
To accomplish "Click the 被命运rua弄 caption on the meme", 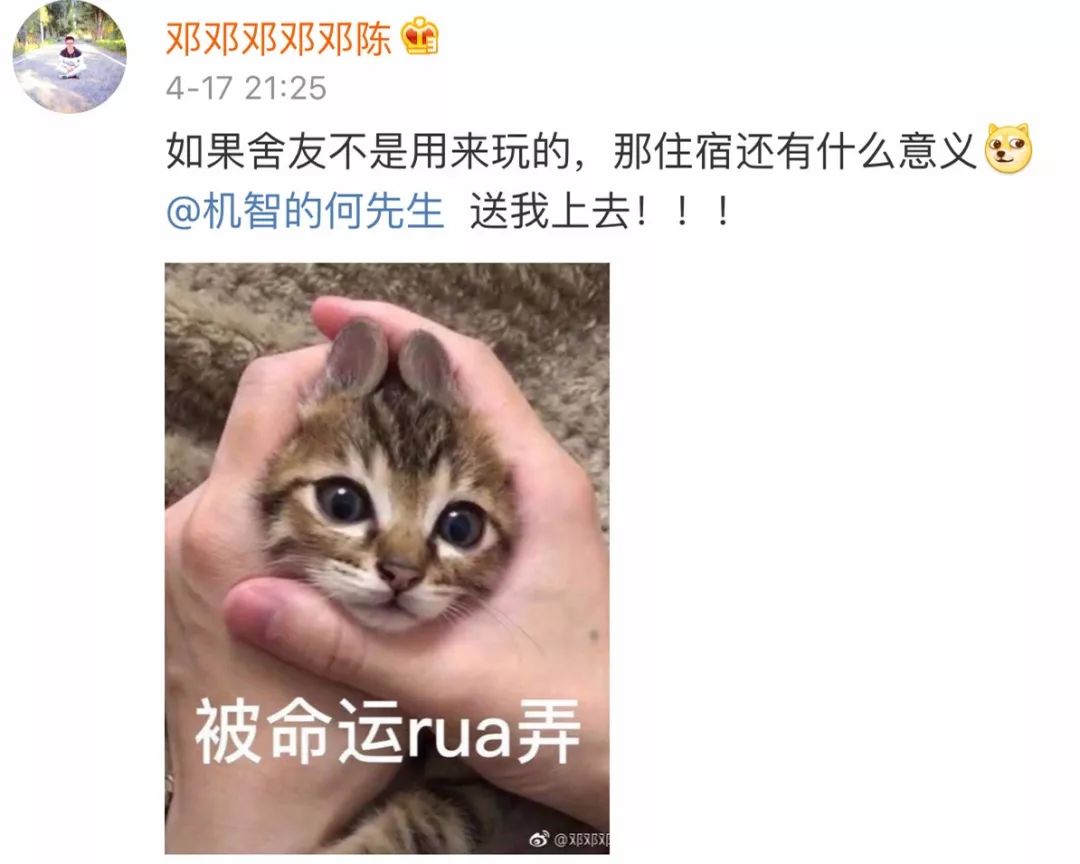I will point(388,731).
